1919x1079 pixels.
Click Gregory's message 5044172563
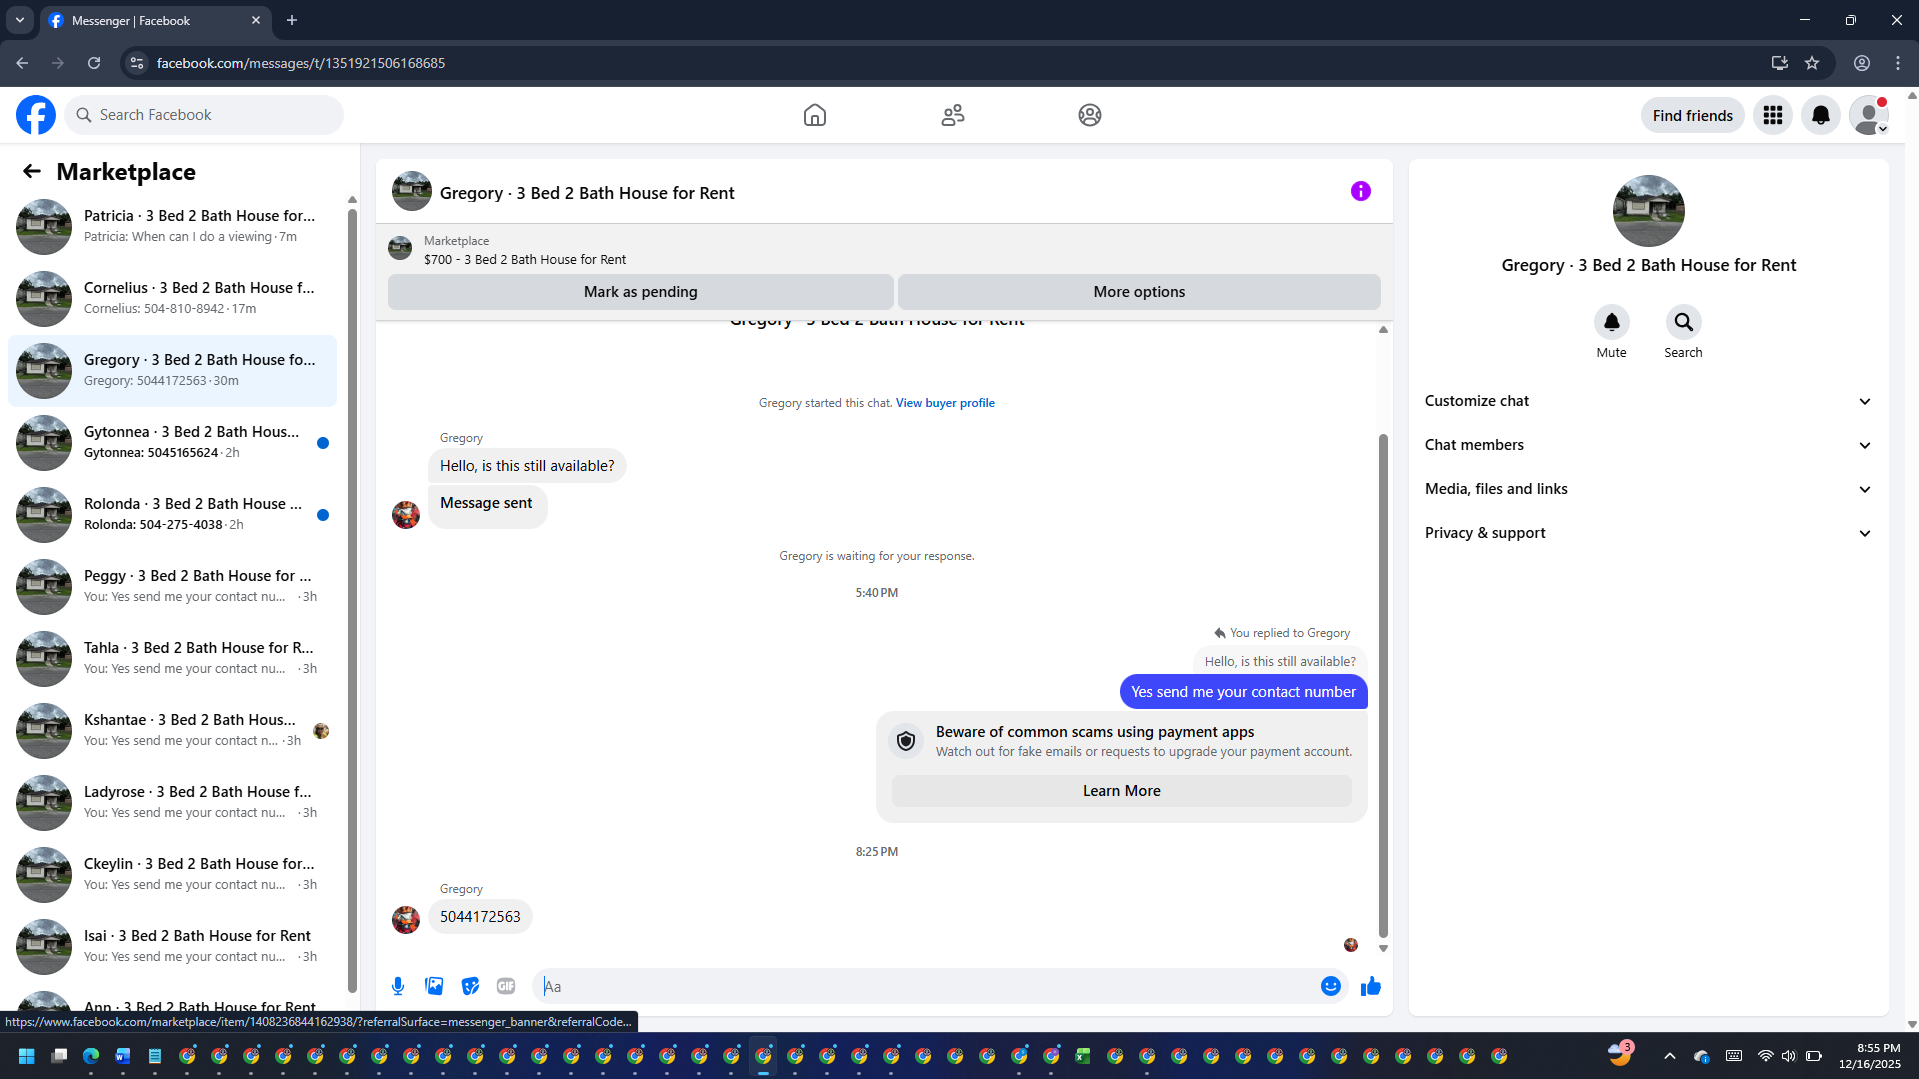[x=480, y=917]
